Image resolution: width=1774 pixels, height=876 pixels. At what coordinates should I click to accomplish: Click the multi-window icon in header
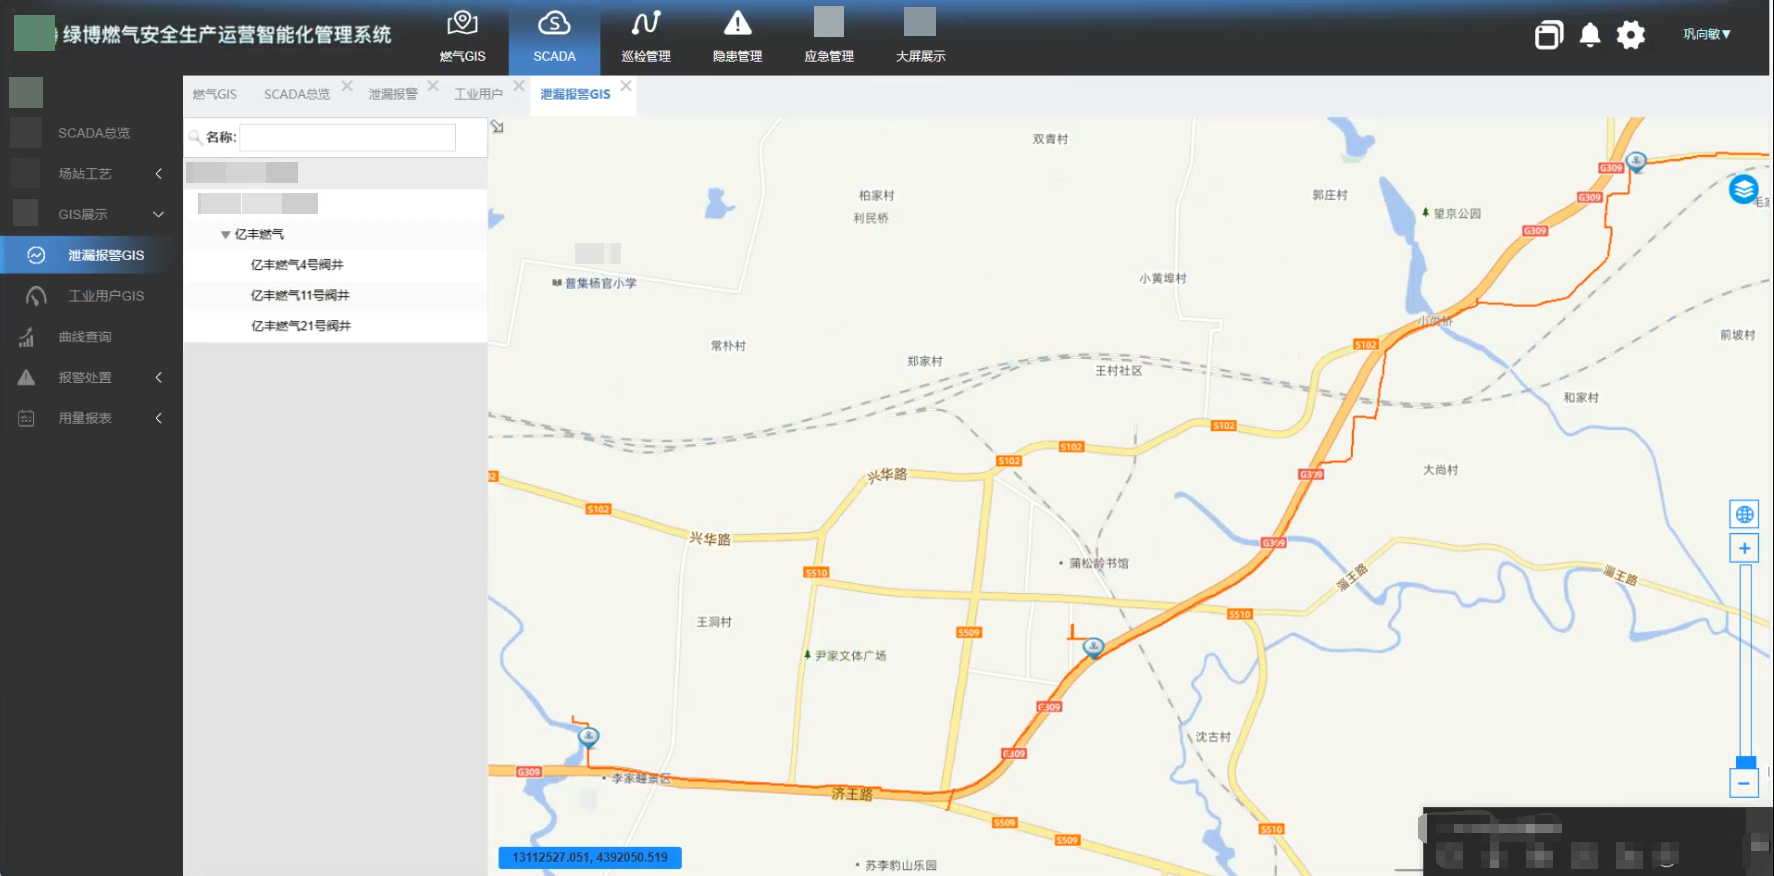tap(1548, 35)
